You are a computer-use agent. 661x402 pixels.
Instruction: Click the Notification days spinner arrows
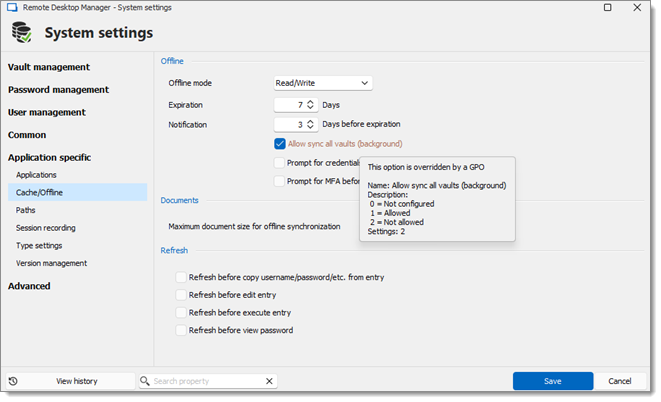310,124
